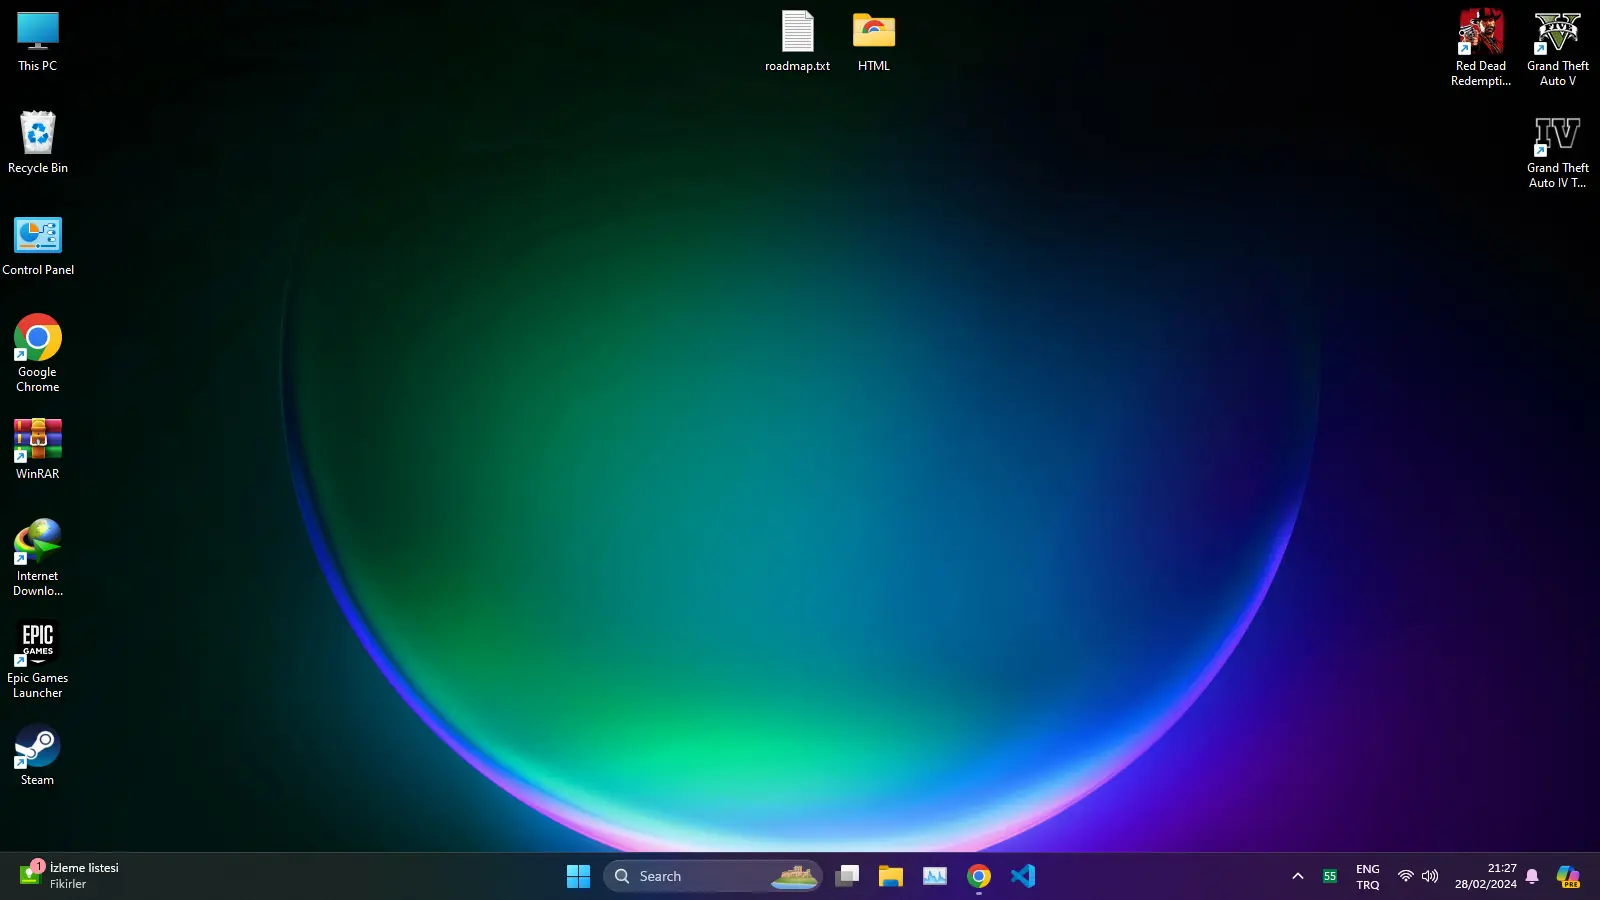The height and width of the screenshot is (900, 1600).
Task: Select the Google Chrome desktop shortcut
Action: [x=38, y=353]
